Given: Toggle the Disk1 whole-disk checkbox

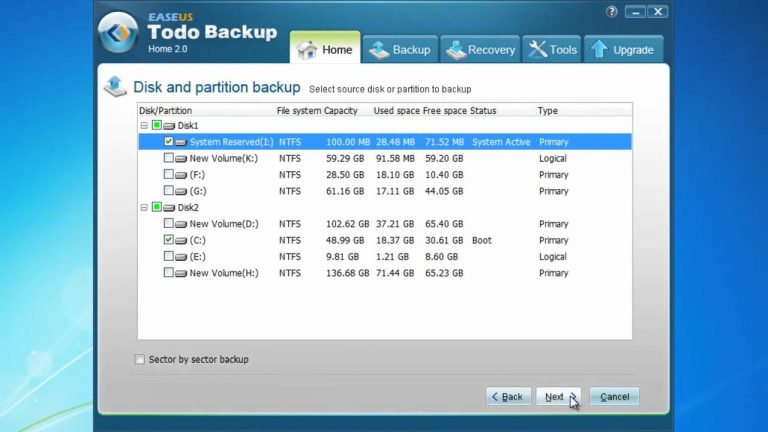Looking at the screenshot, I should coord(157,125).
